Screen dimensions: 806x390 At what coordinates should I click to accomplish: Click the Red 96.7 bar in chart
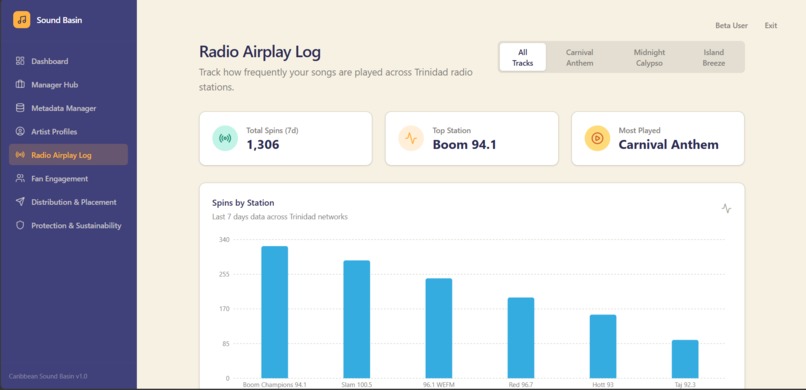point(521,338)
